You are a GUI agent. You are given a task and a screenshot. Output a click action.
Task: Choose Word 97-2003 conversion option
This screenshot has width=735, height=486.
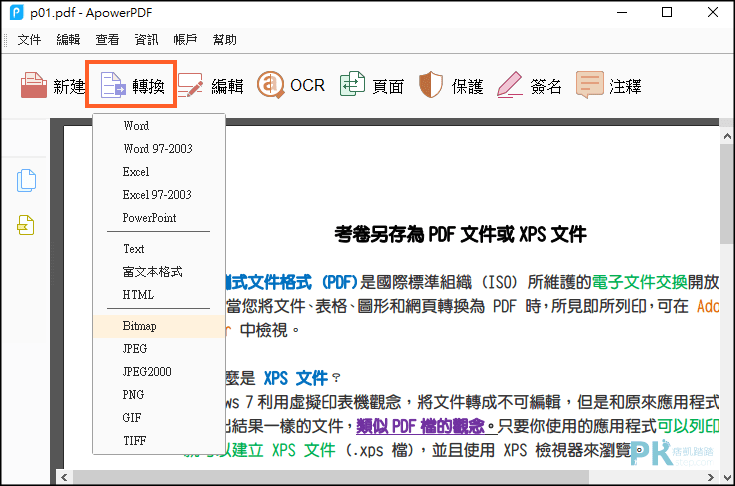159,149
